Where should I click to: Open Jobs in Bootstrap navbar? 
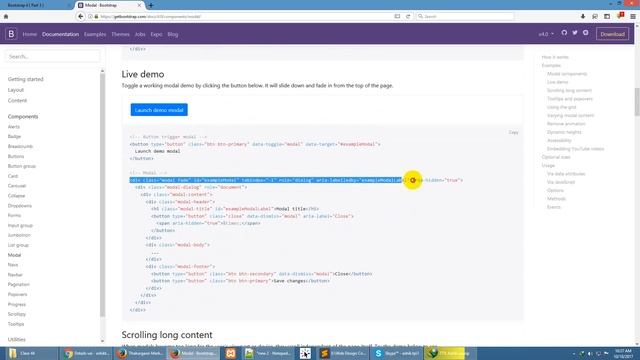click(140, 34)
